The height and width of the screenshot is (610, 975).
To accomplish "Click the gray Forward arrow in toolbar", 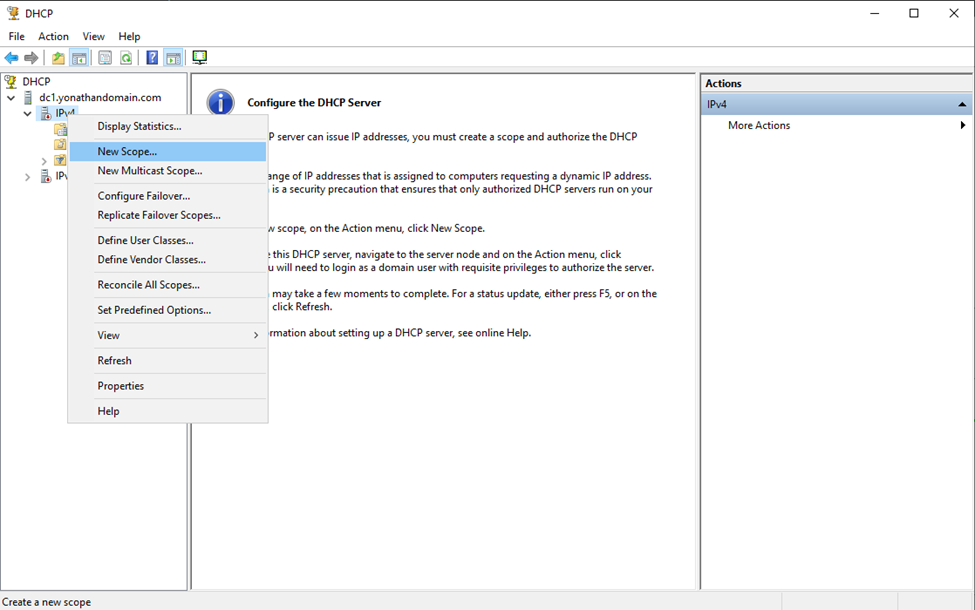I will click(x=31, y=58).
